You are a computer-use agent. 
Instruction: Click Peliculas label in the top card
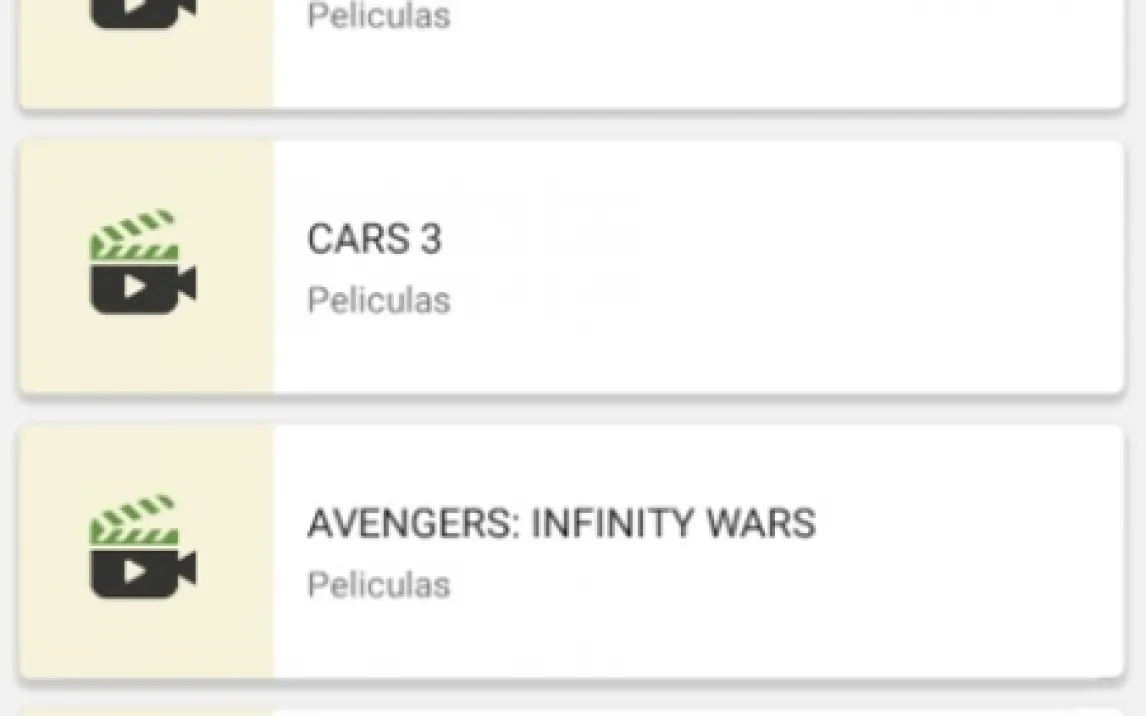[x=378, y=16]
